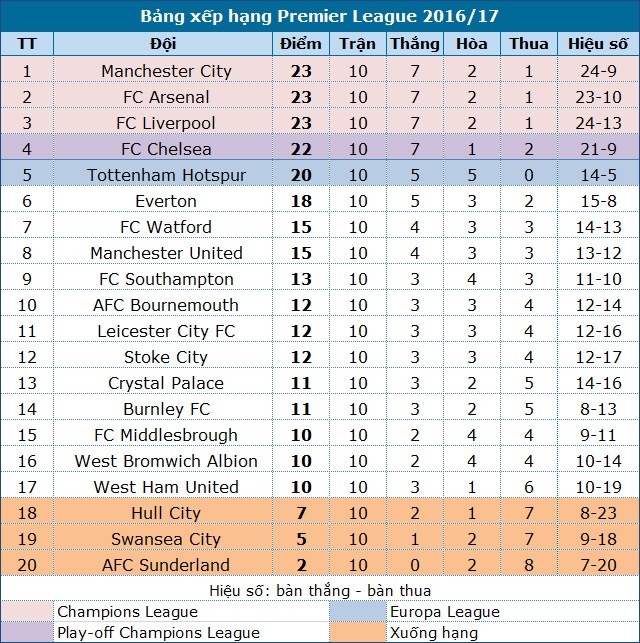The height and width of the screenshot is (643, 640).
Task: Click the Thắng column header
Action: [x=415, y=44]
